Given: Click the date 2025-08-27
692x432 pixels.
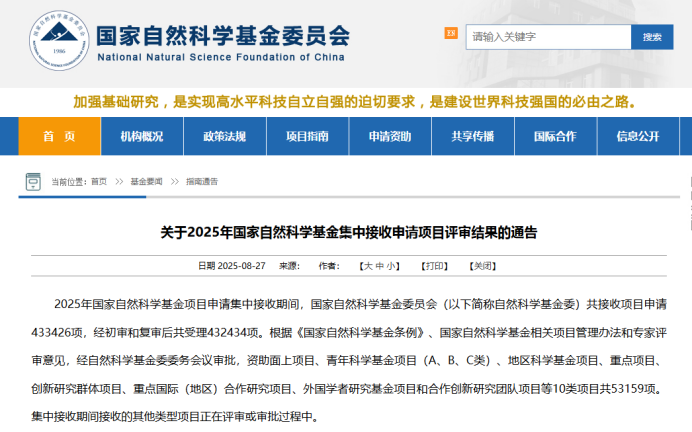Looking at the screenshot, I should [x=241, y=266].
